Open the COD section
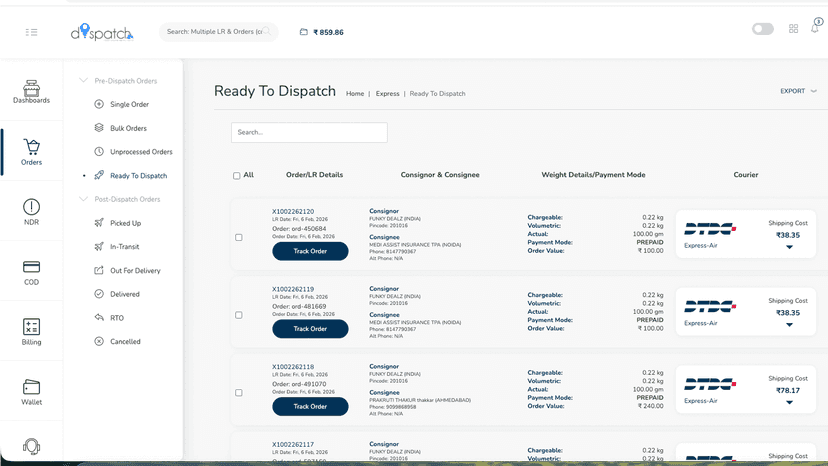 (x=31, y=273)
